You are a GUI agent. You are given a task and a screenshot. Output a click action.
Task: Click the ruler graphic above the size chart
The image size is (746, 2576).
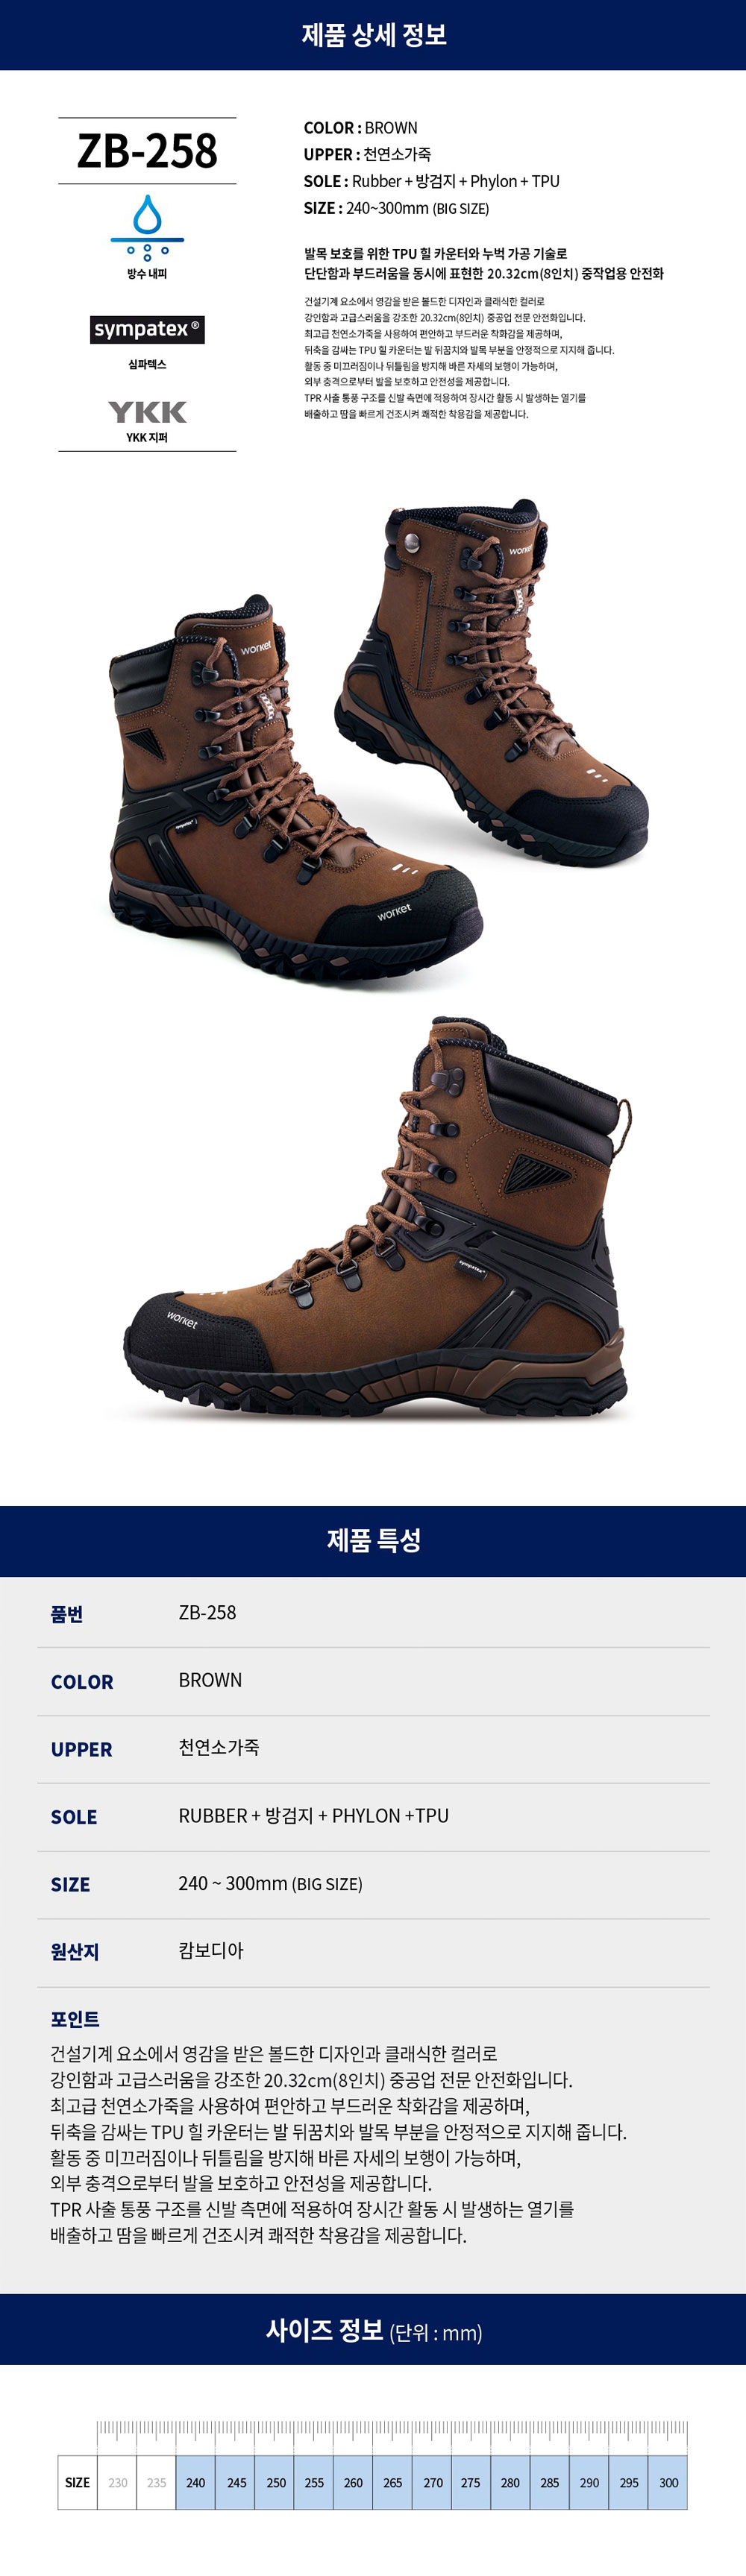pyautogui.click(x=392, y=2433)
